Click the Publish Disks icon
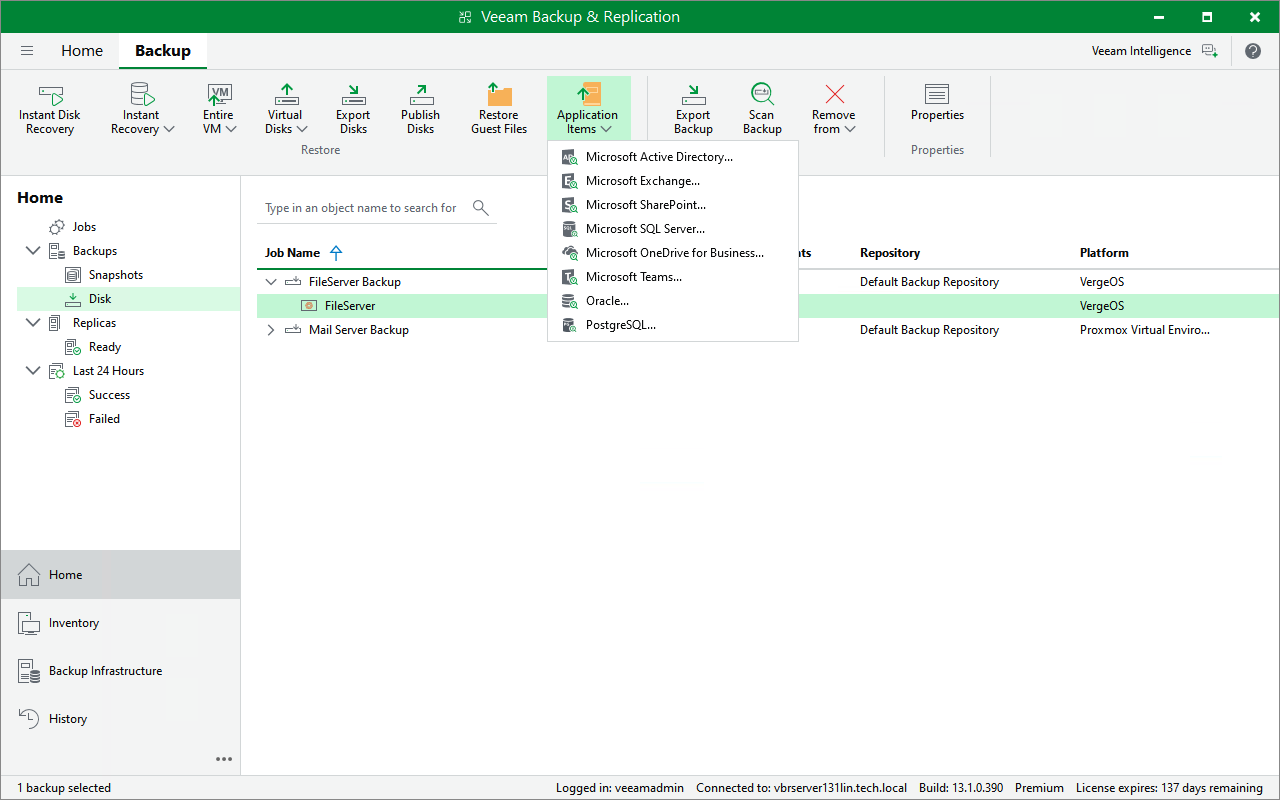 click(421, 95)
